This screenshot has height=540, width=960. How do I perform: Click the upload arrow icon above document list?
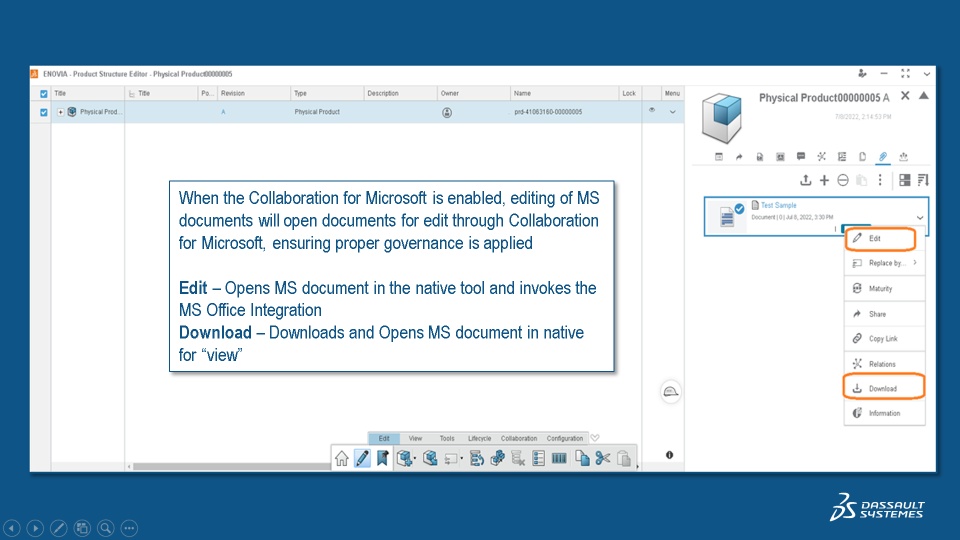[x=806, y=180]
